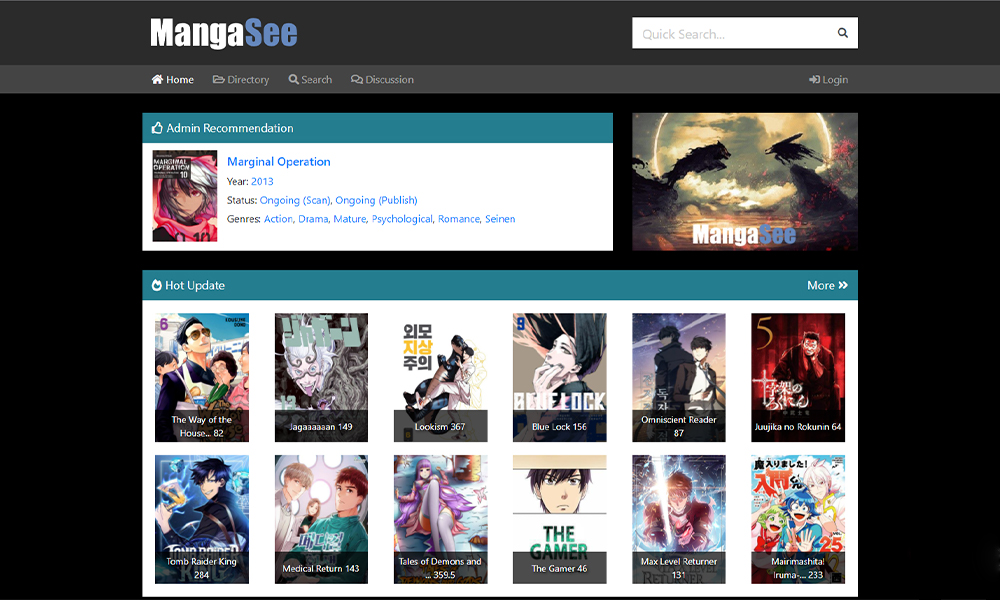Image resolution: width=1000 pixels, height=600 pixels.
Task: Click the MangaSee wolves banner image
Action: click(x=745, y=182)
